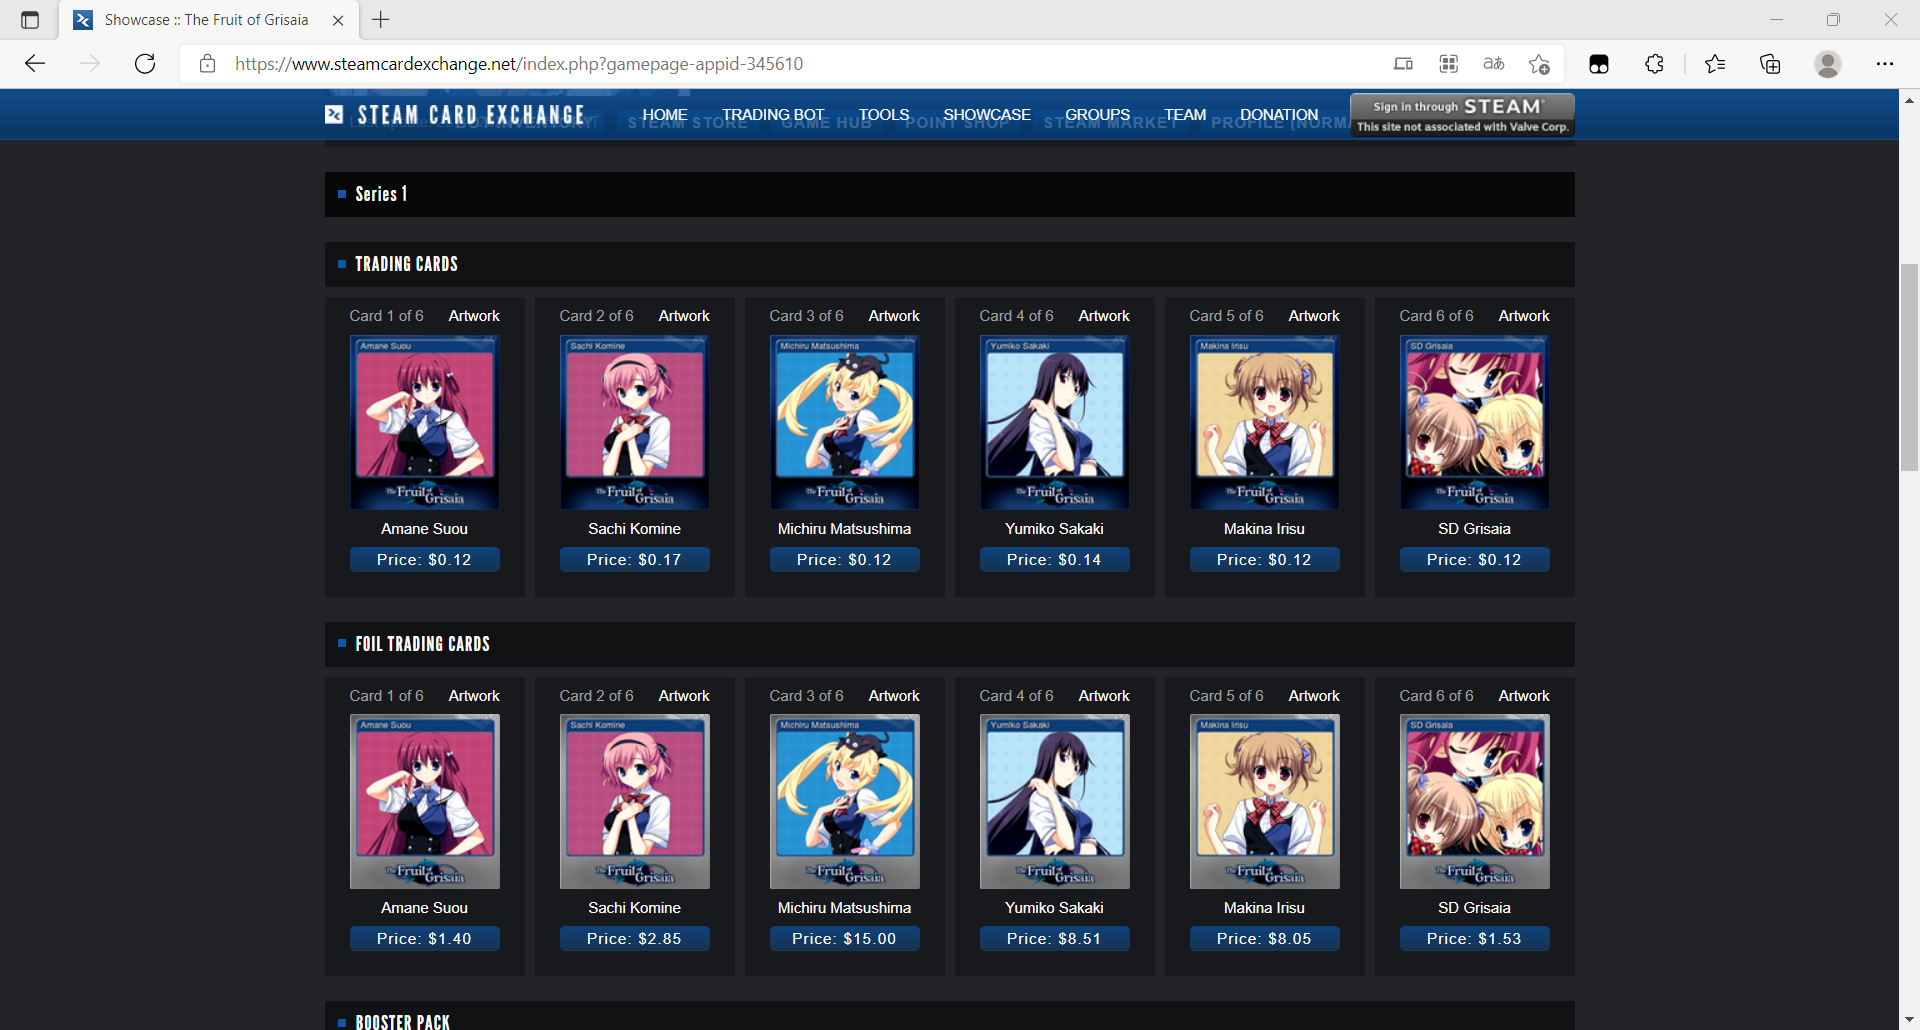Open a new tab with the plus
The image size is (1920, 1030).
coord(381,19)
